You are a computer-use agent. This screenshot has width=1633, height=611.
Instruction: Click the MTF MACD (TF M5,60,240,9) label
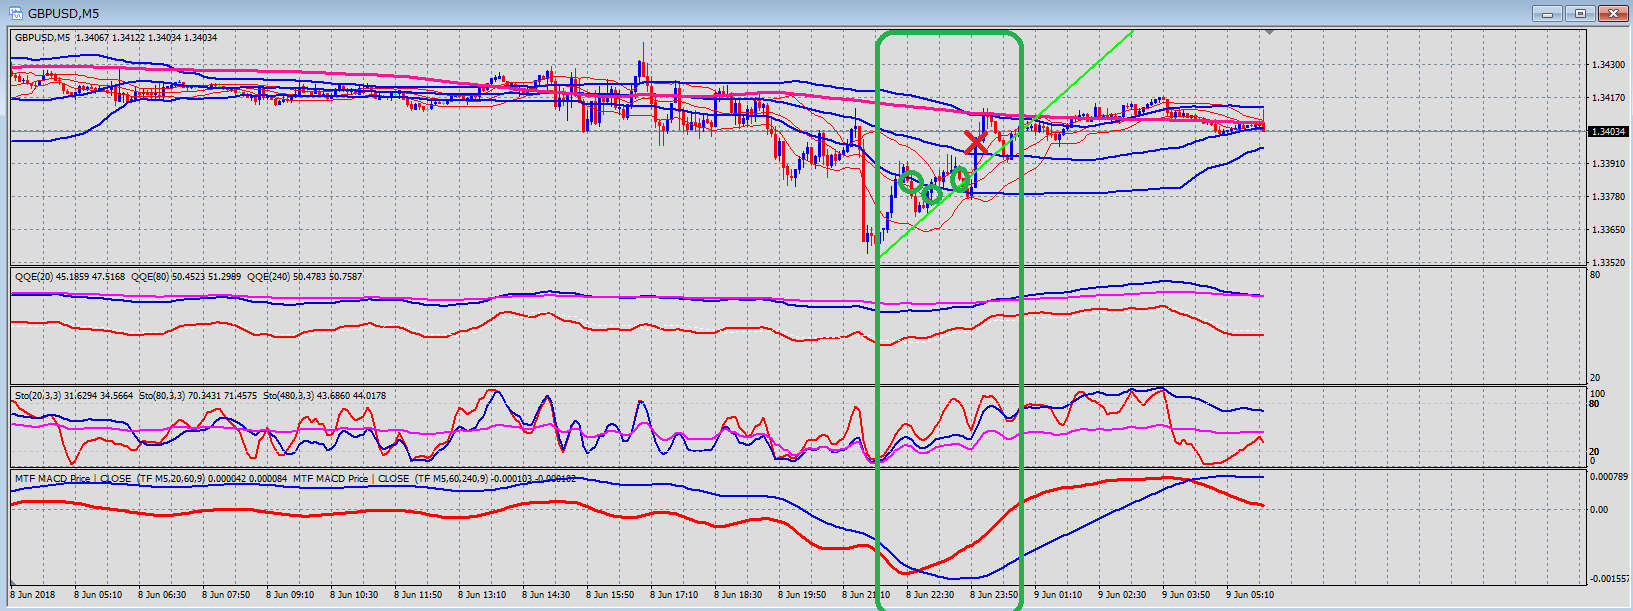[436, 479]
